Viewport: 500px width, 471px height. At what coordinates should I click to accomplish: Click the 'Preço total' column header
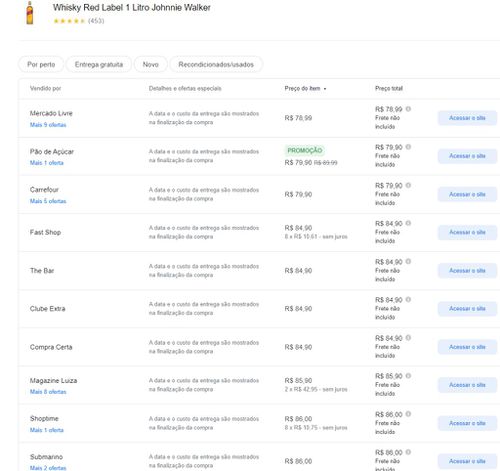pos(389,88)
